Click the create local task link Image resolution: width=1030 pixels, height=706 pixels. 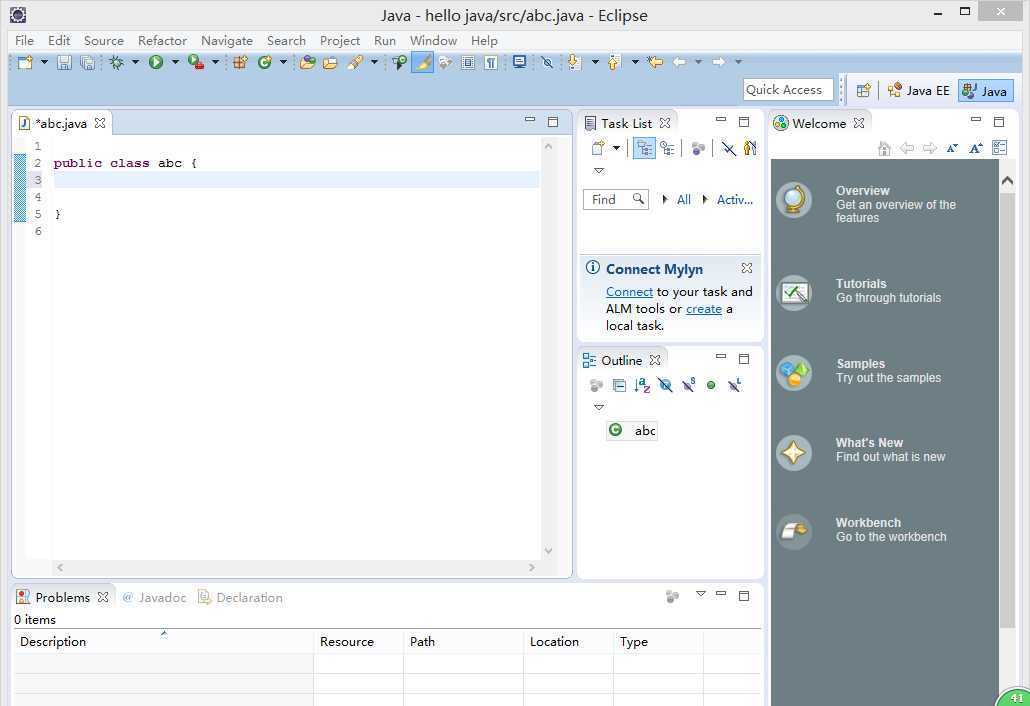704,309
